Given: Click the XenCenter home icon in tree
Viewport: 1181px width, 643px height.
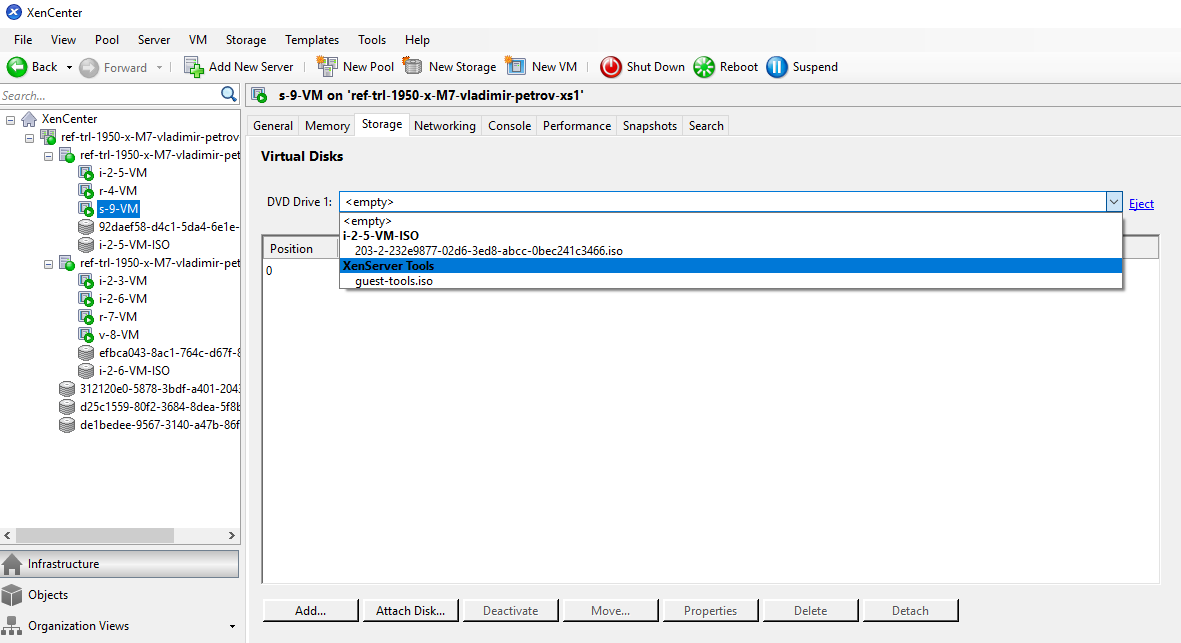Looking at the screenshot, I should pos(29,119).
